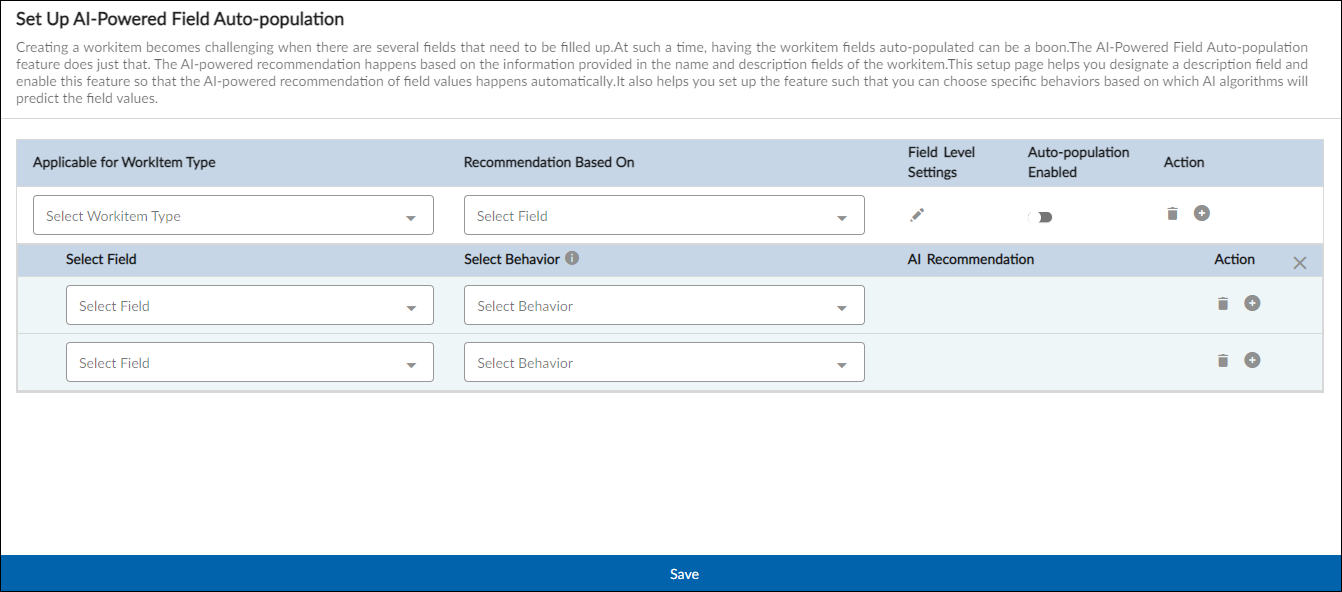The image size is (1342, 592).
Task: Click the Field Level Settings pencil icon
Action: pos(917,214)
